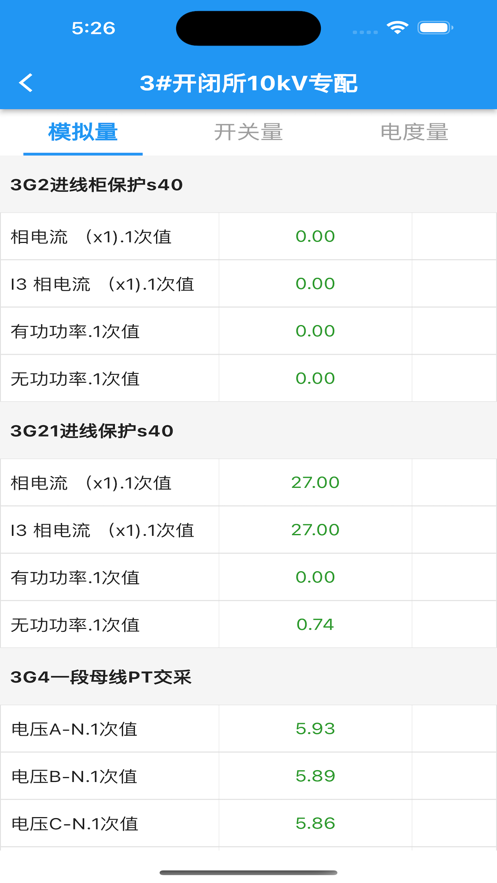497x883 pixels.
Task: Tap the 0.74 无功功率 value
Action: [x=315, y=625]
